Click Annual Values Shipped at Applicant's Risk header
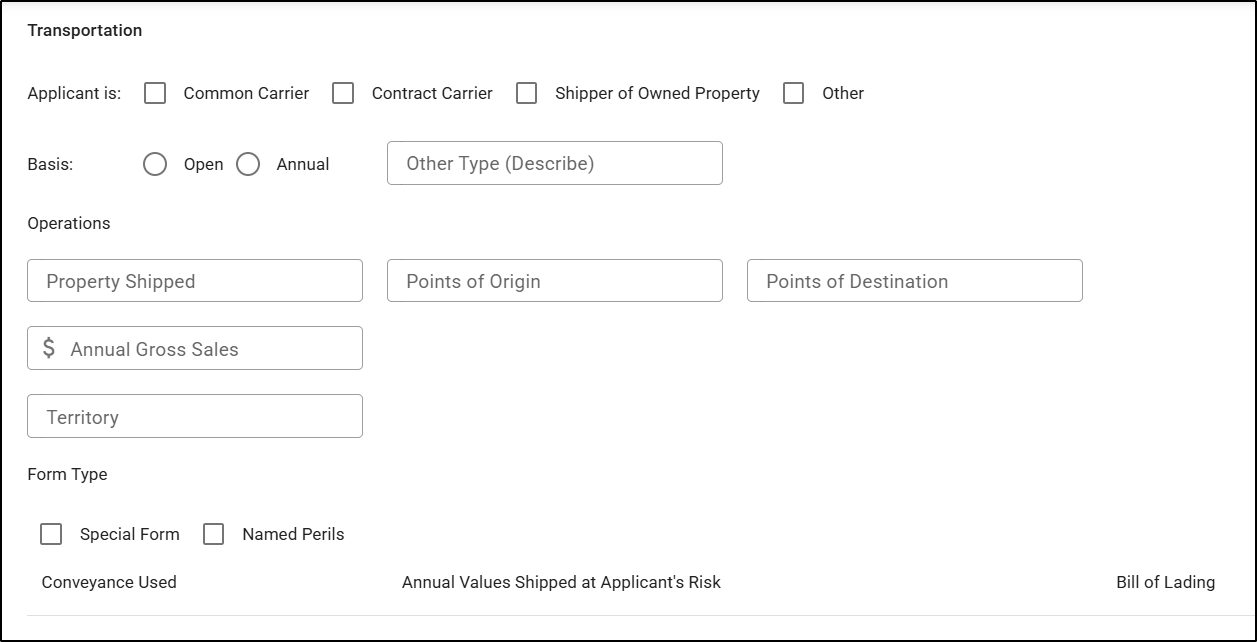Image resolution: width=1257 pixels, height=642 pixels. coord(561,582)
